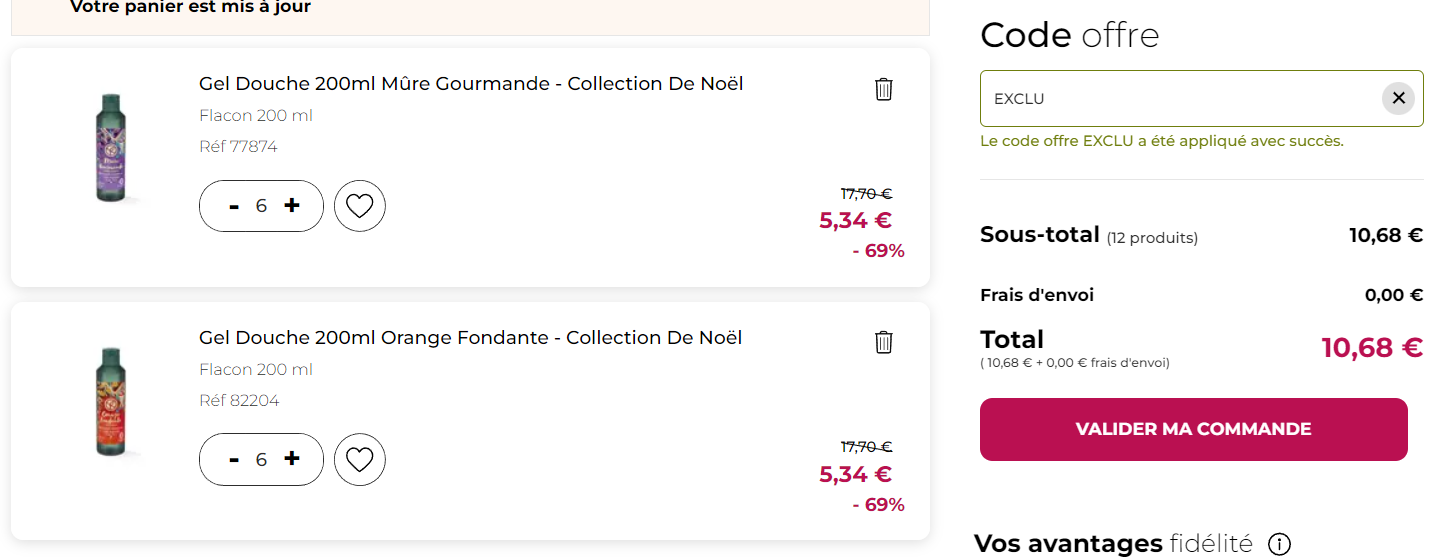
Task: Clear the EXCLU offer code
Action: (1398, 98)
